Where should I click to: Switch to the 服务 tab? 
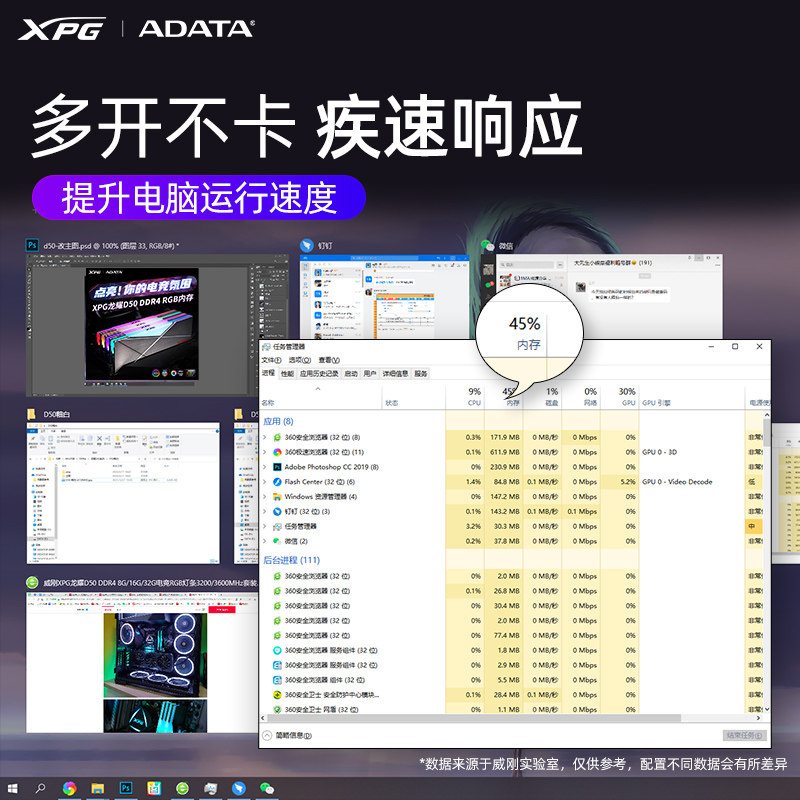pyautogui.click(x=420, y=373)
